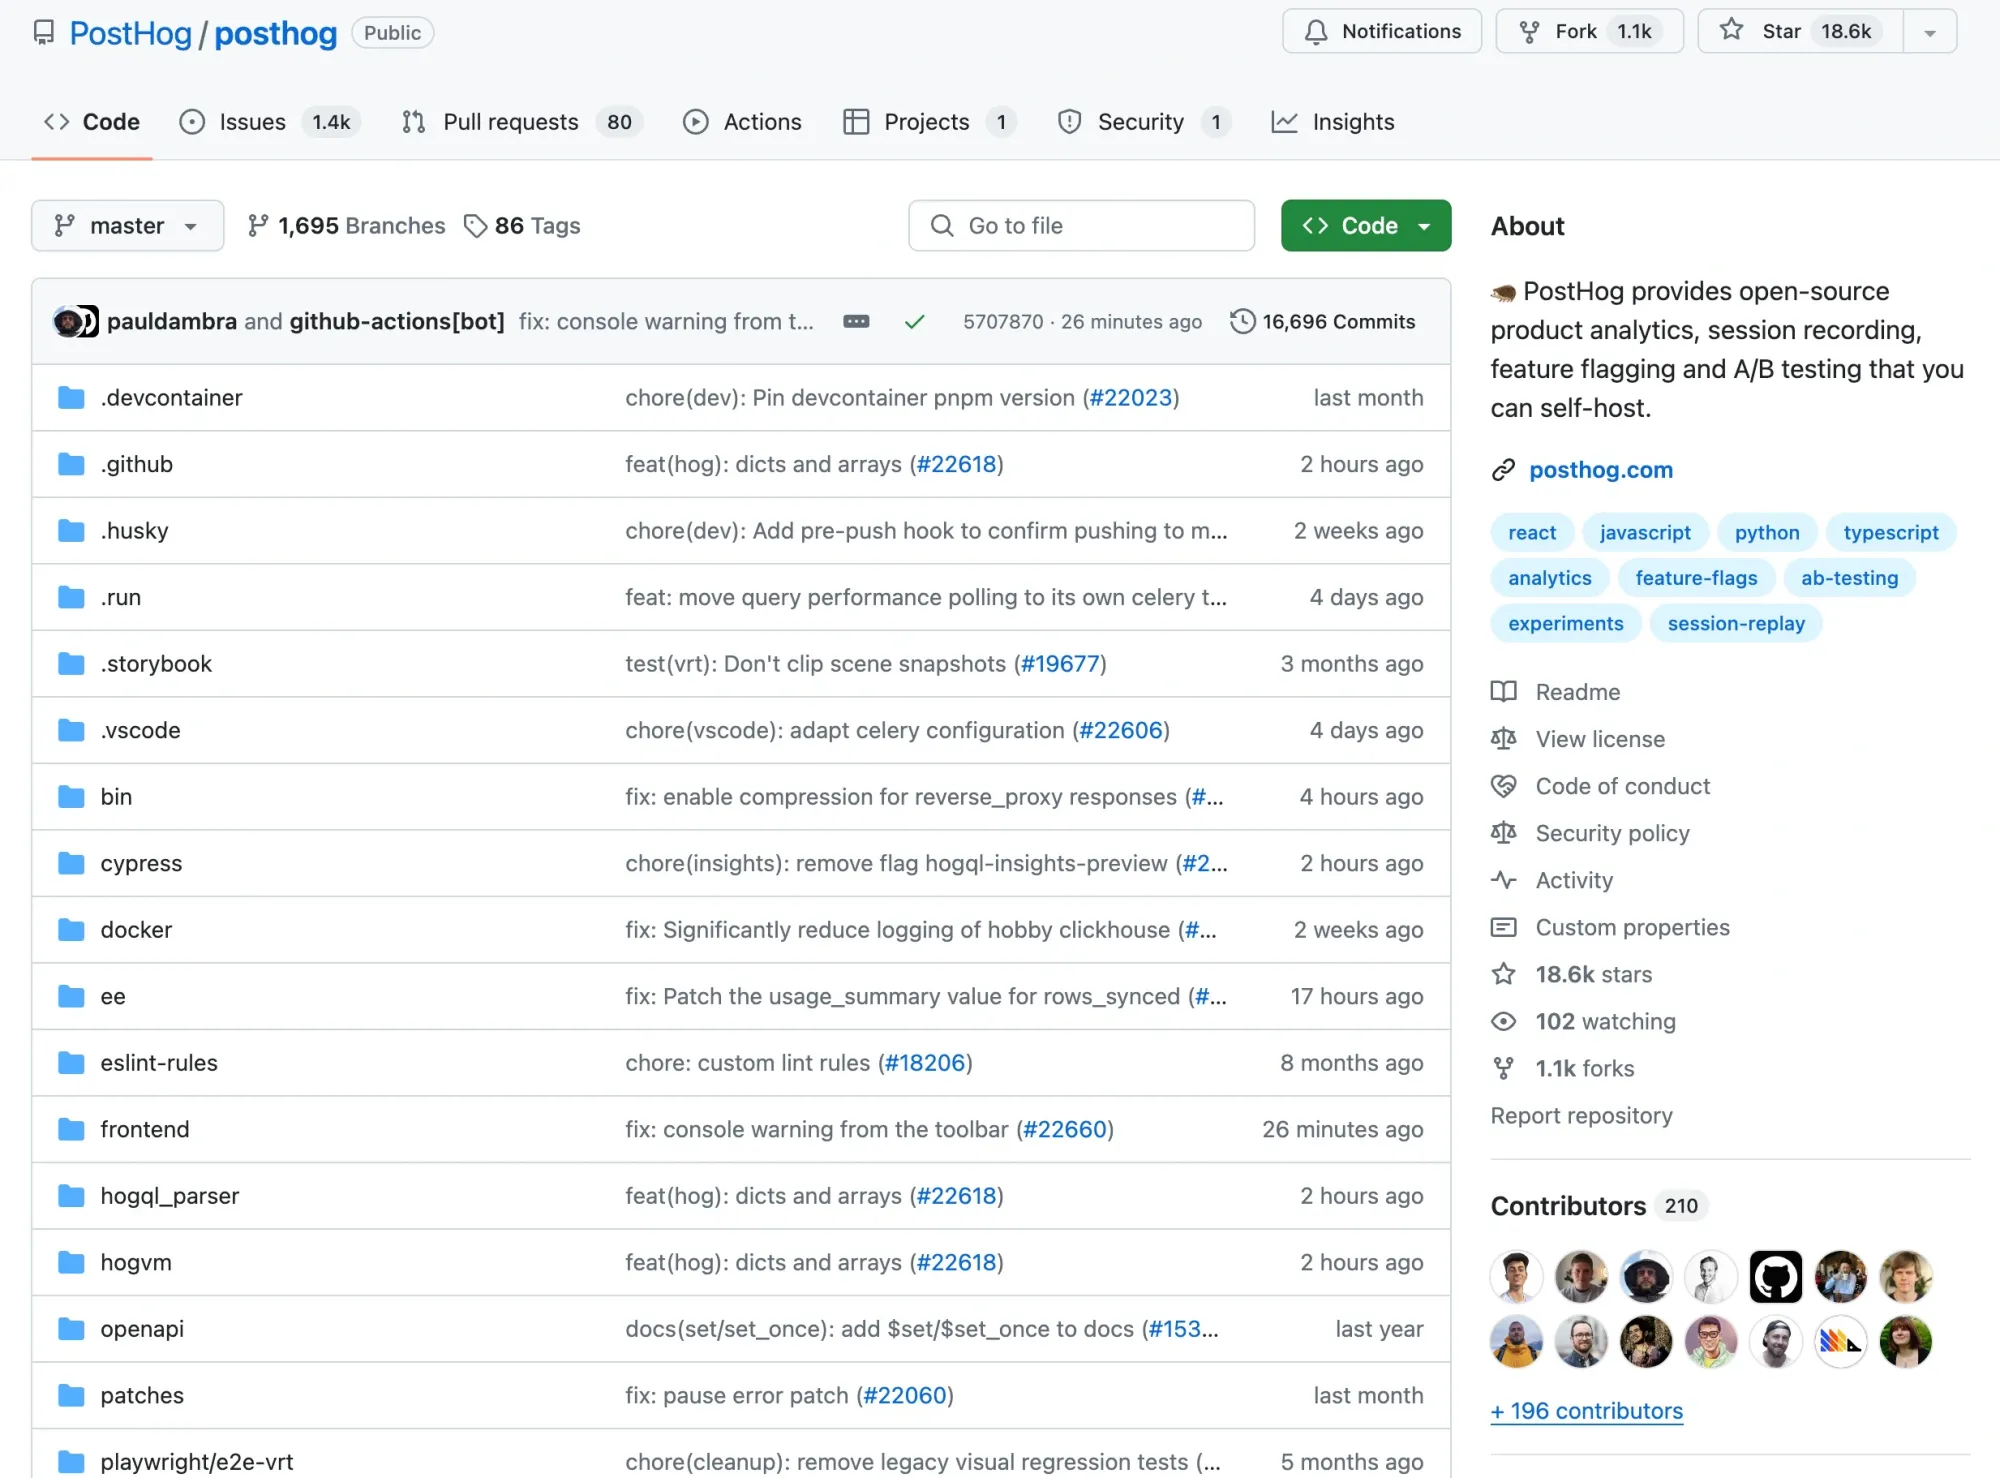
Task: Open the Projects tab
Action: click(x=929, y=122)
